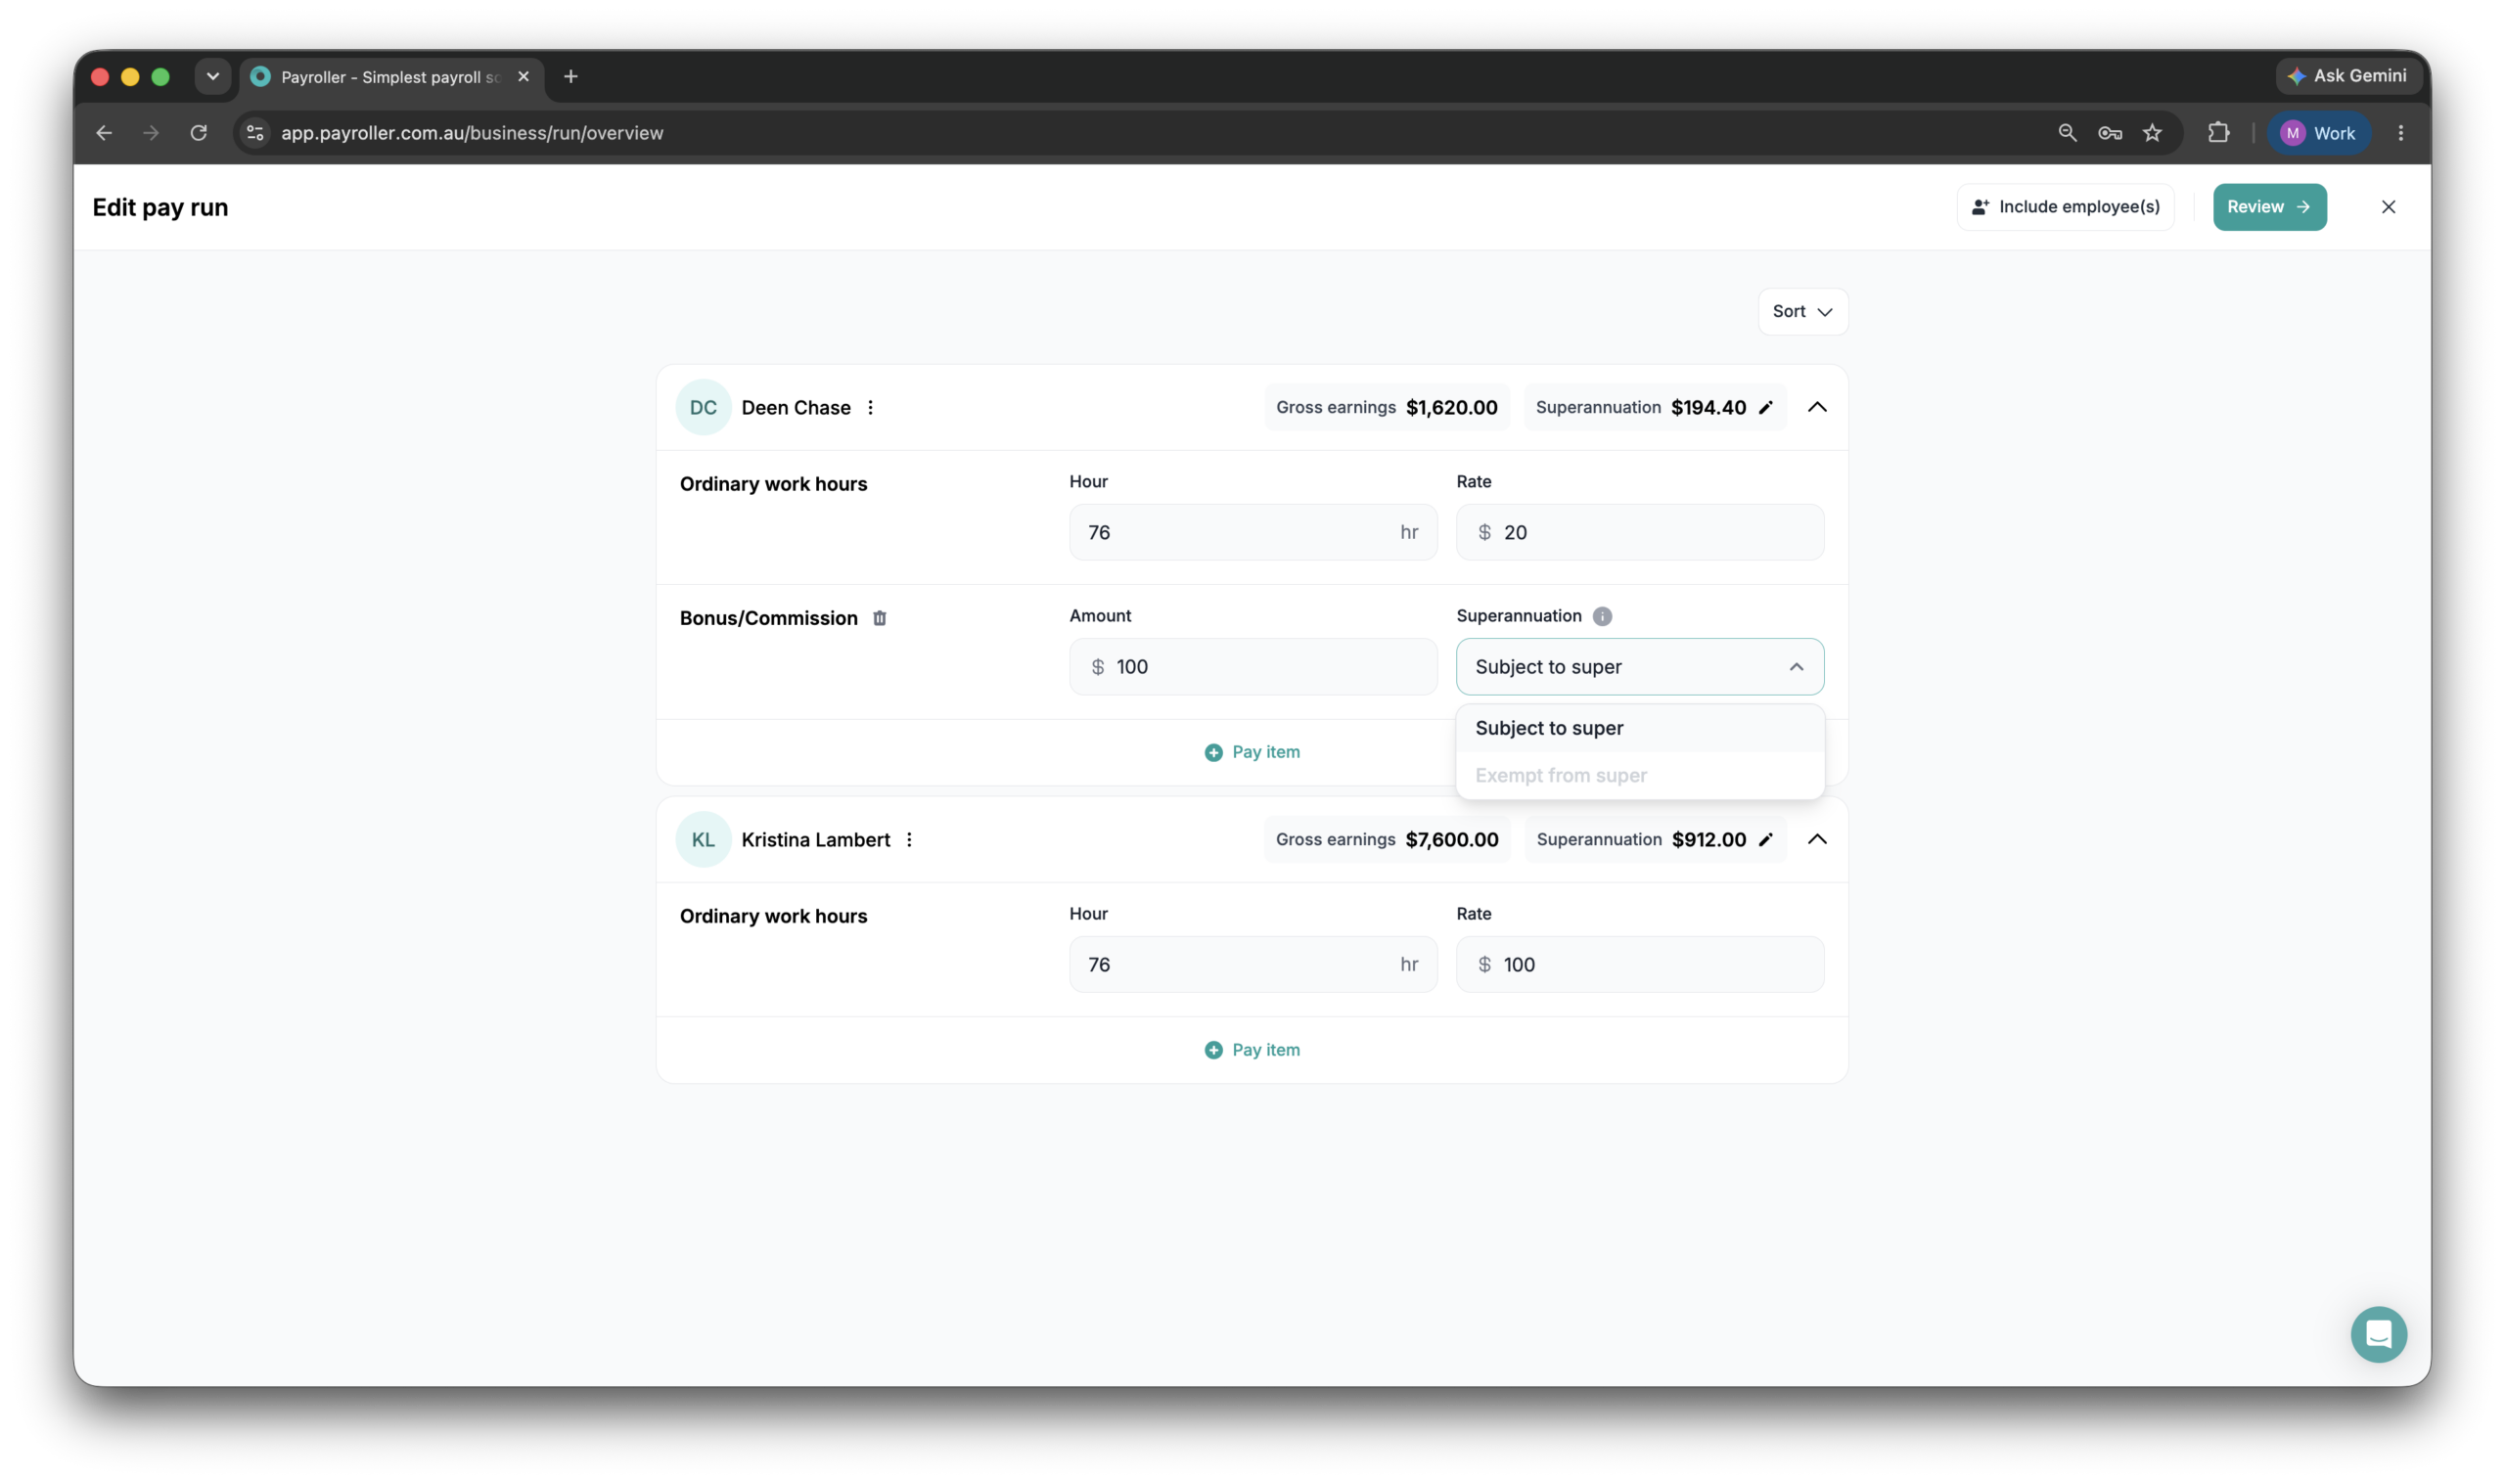Show the Superannuation info tooltip icon

1602,616
